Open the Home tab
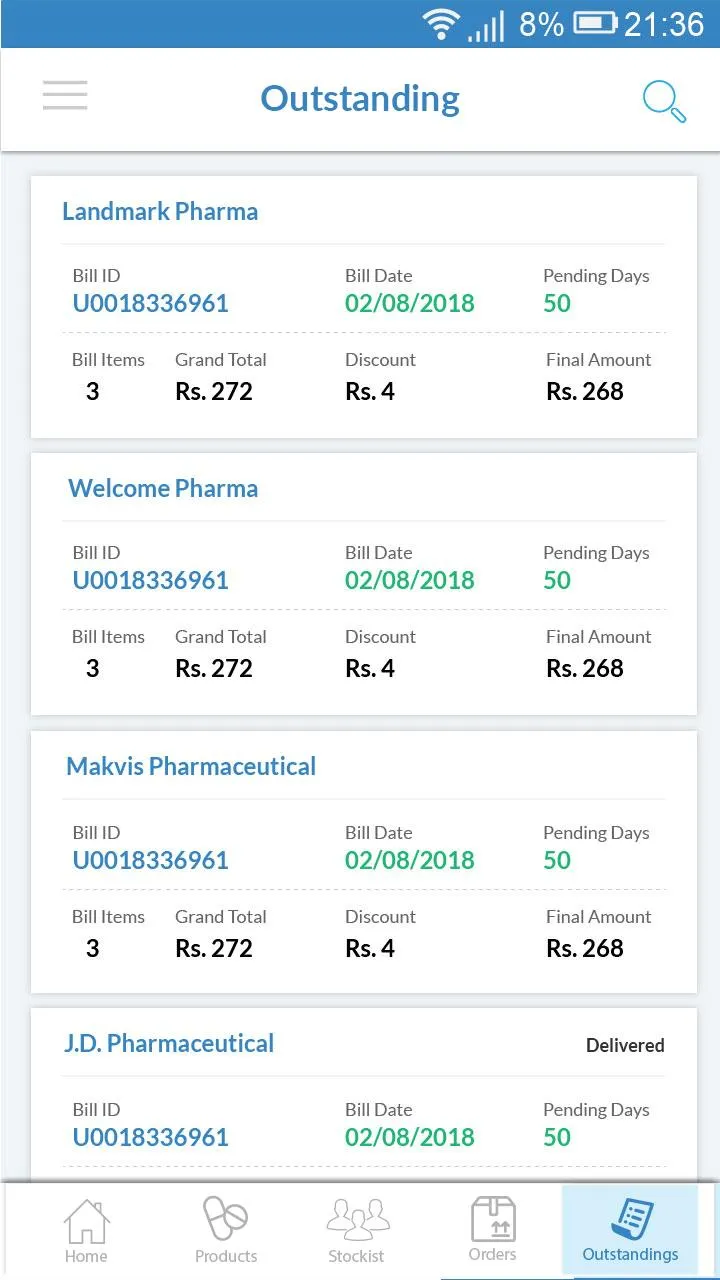Image resolution: width=720 pixels, height=1280 pixels. [x=86, y=1231]
